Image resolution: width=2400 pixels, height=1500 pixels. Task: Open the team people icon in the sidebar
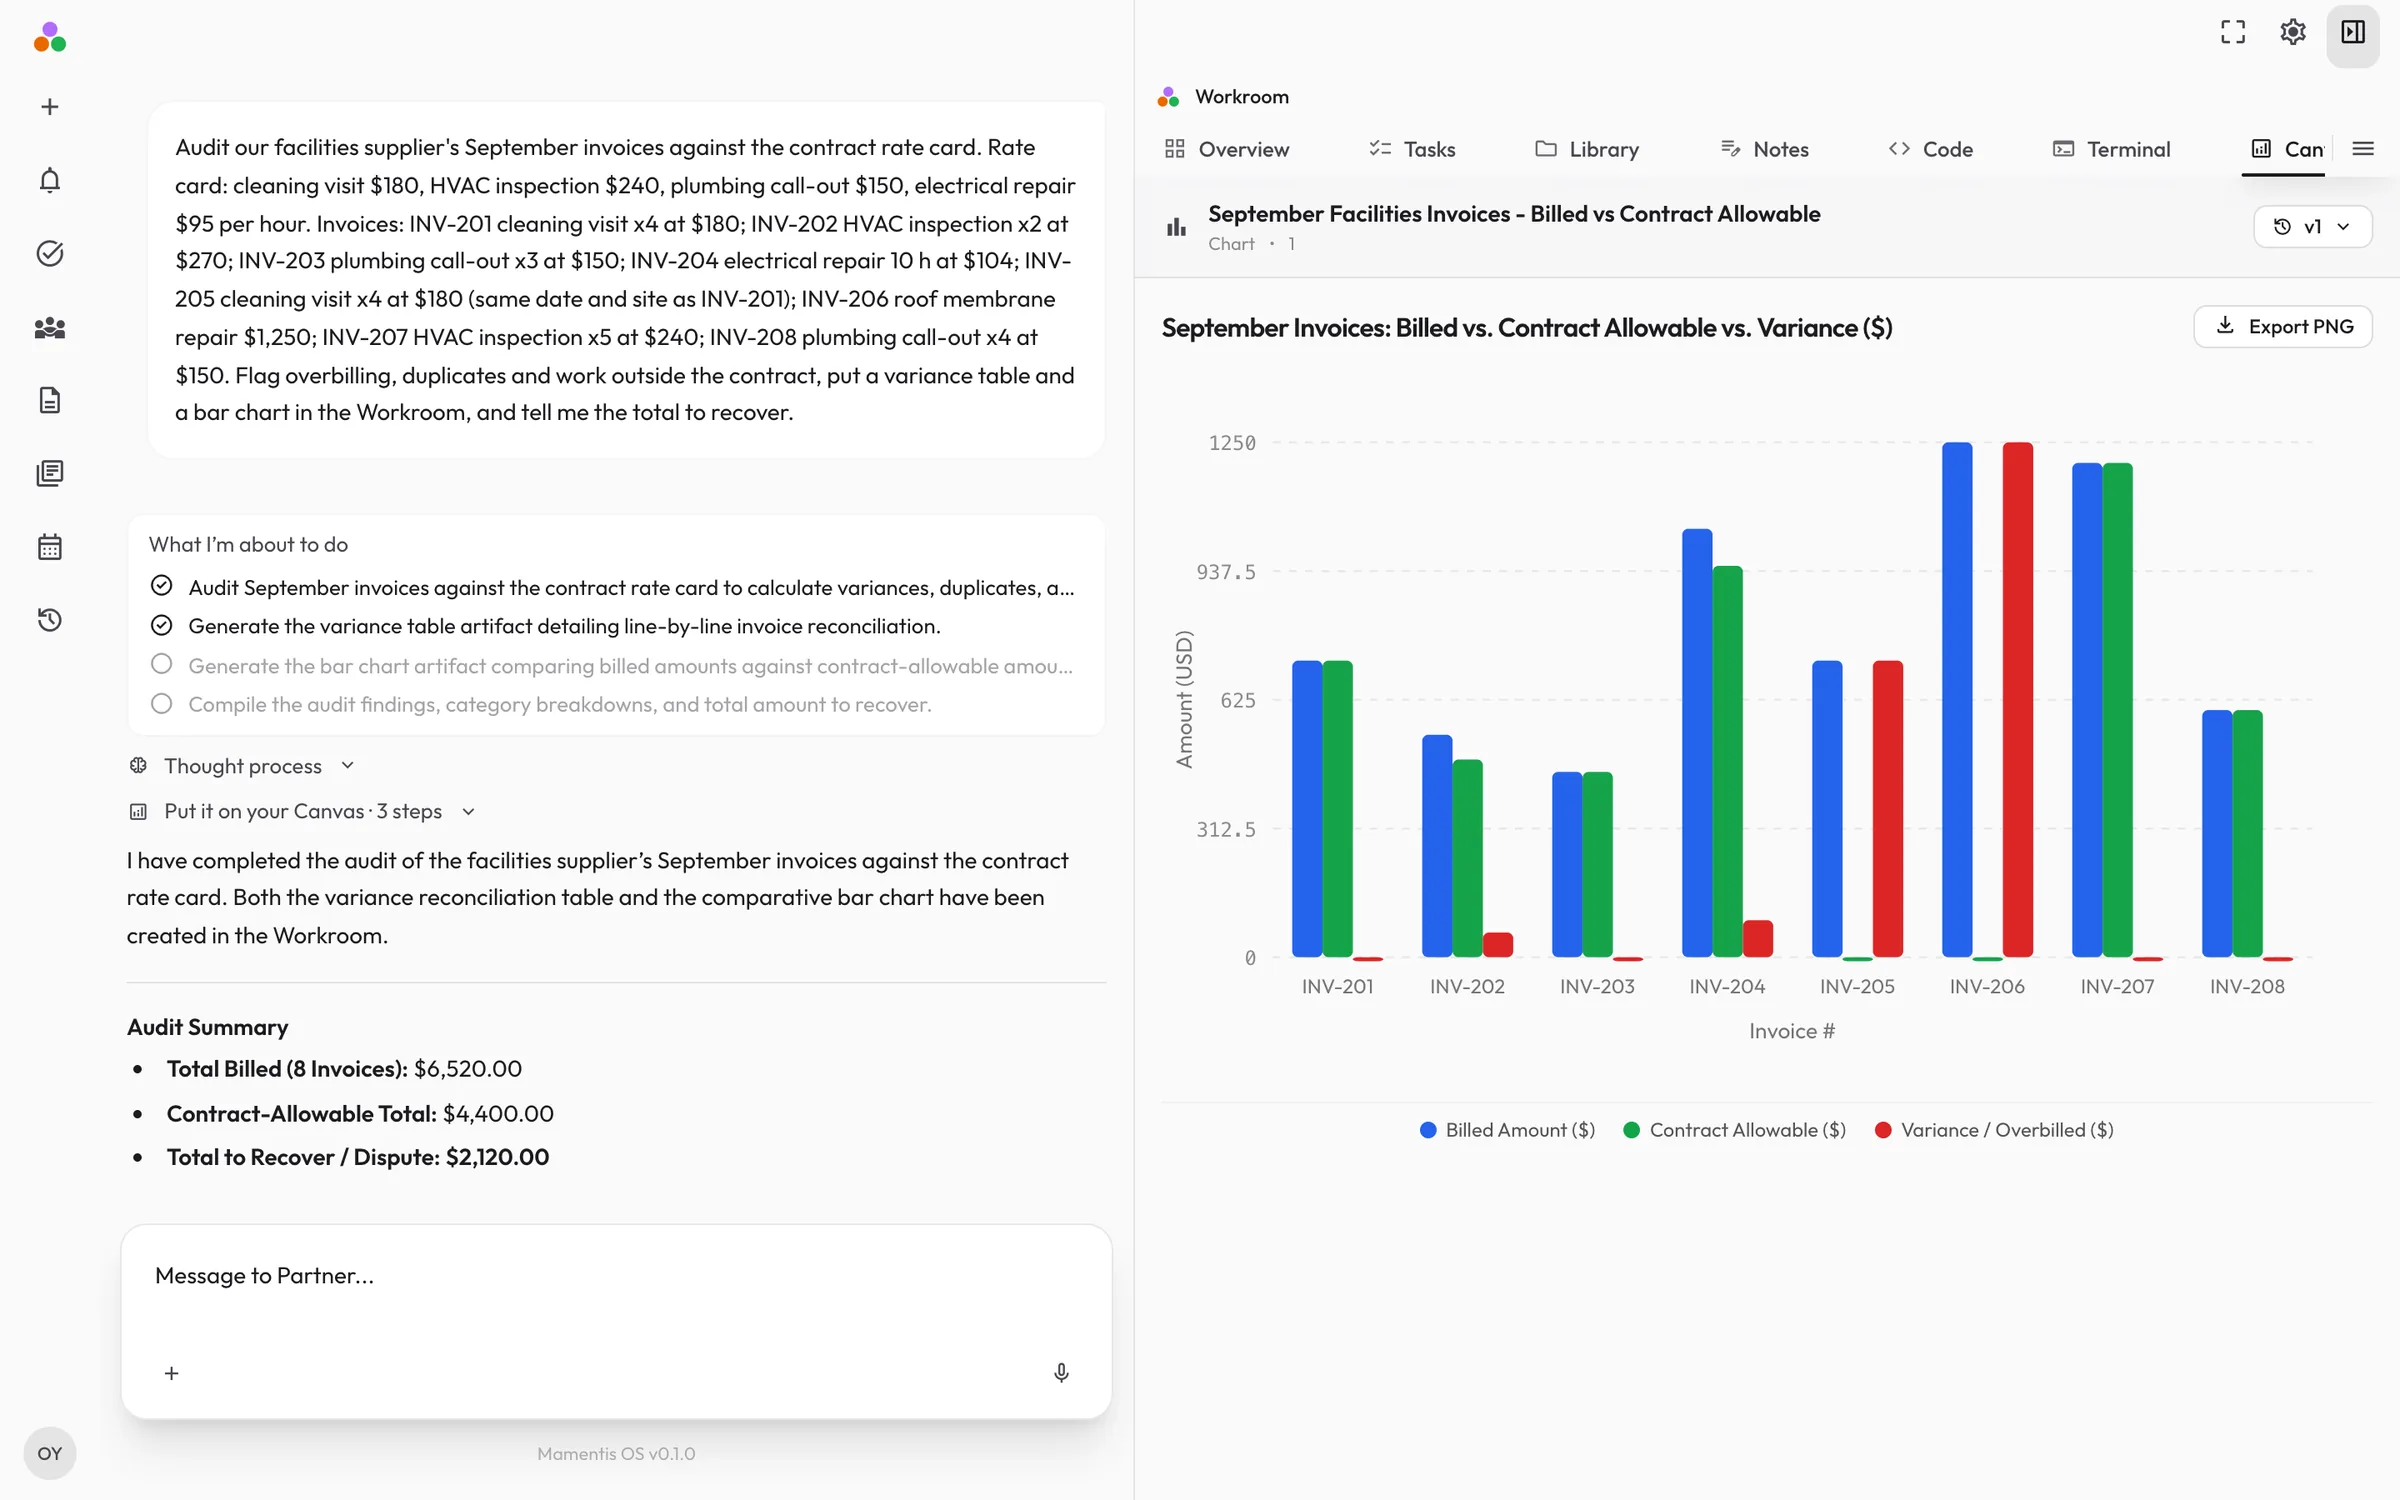[49, 327]
